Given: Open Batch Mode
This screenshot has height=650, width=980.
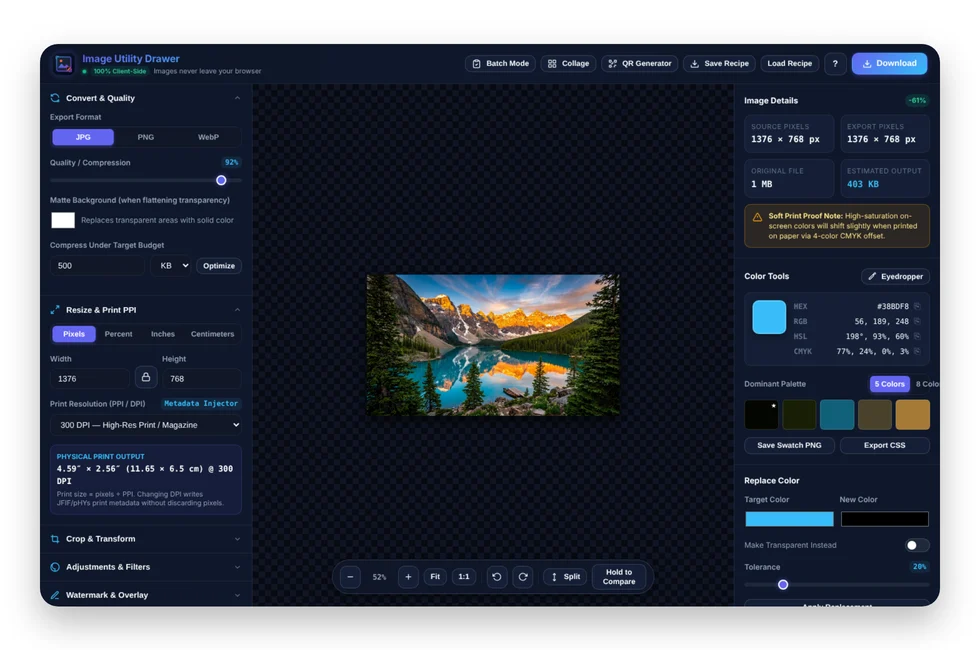Looking at the screenshot, I should (501, 64).
